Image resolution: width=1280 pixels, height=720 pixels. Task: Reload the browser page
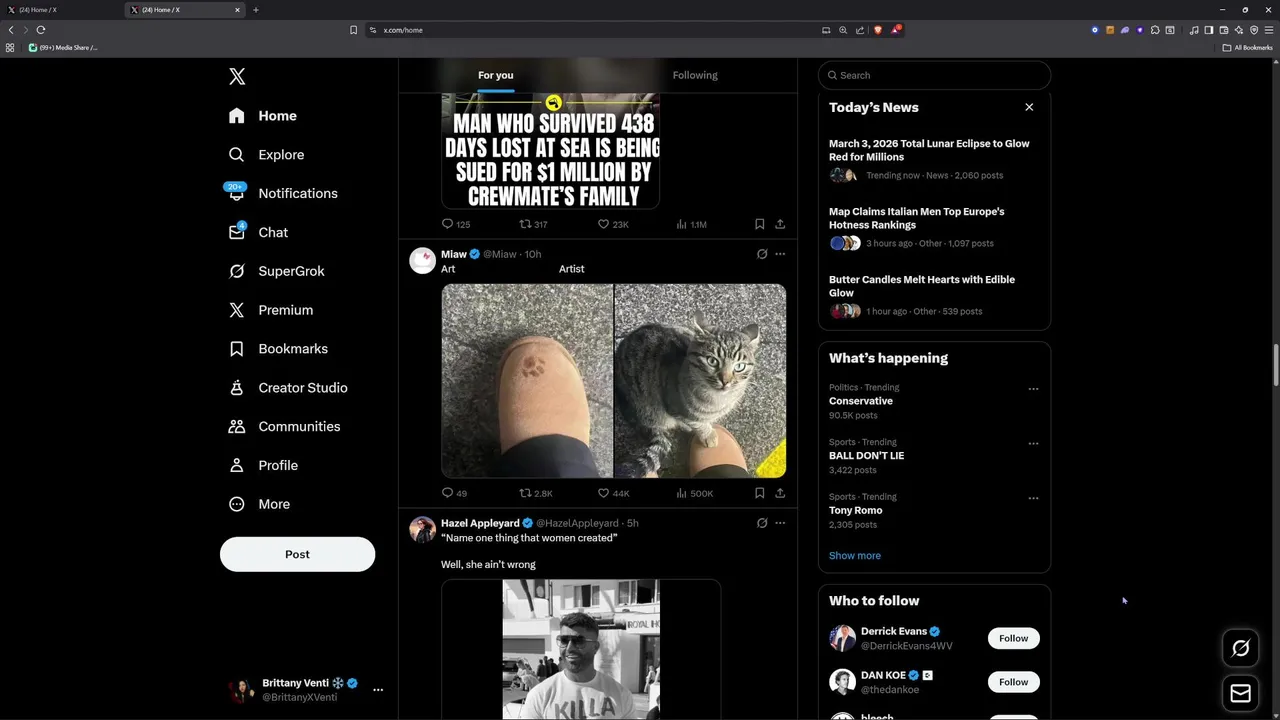41,30
